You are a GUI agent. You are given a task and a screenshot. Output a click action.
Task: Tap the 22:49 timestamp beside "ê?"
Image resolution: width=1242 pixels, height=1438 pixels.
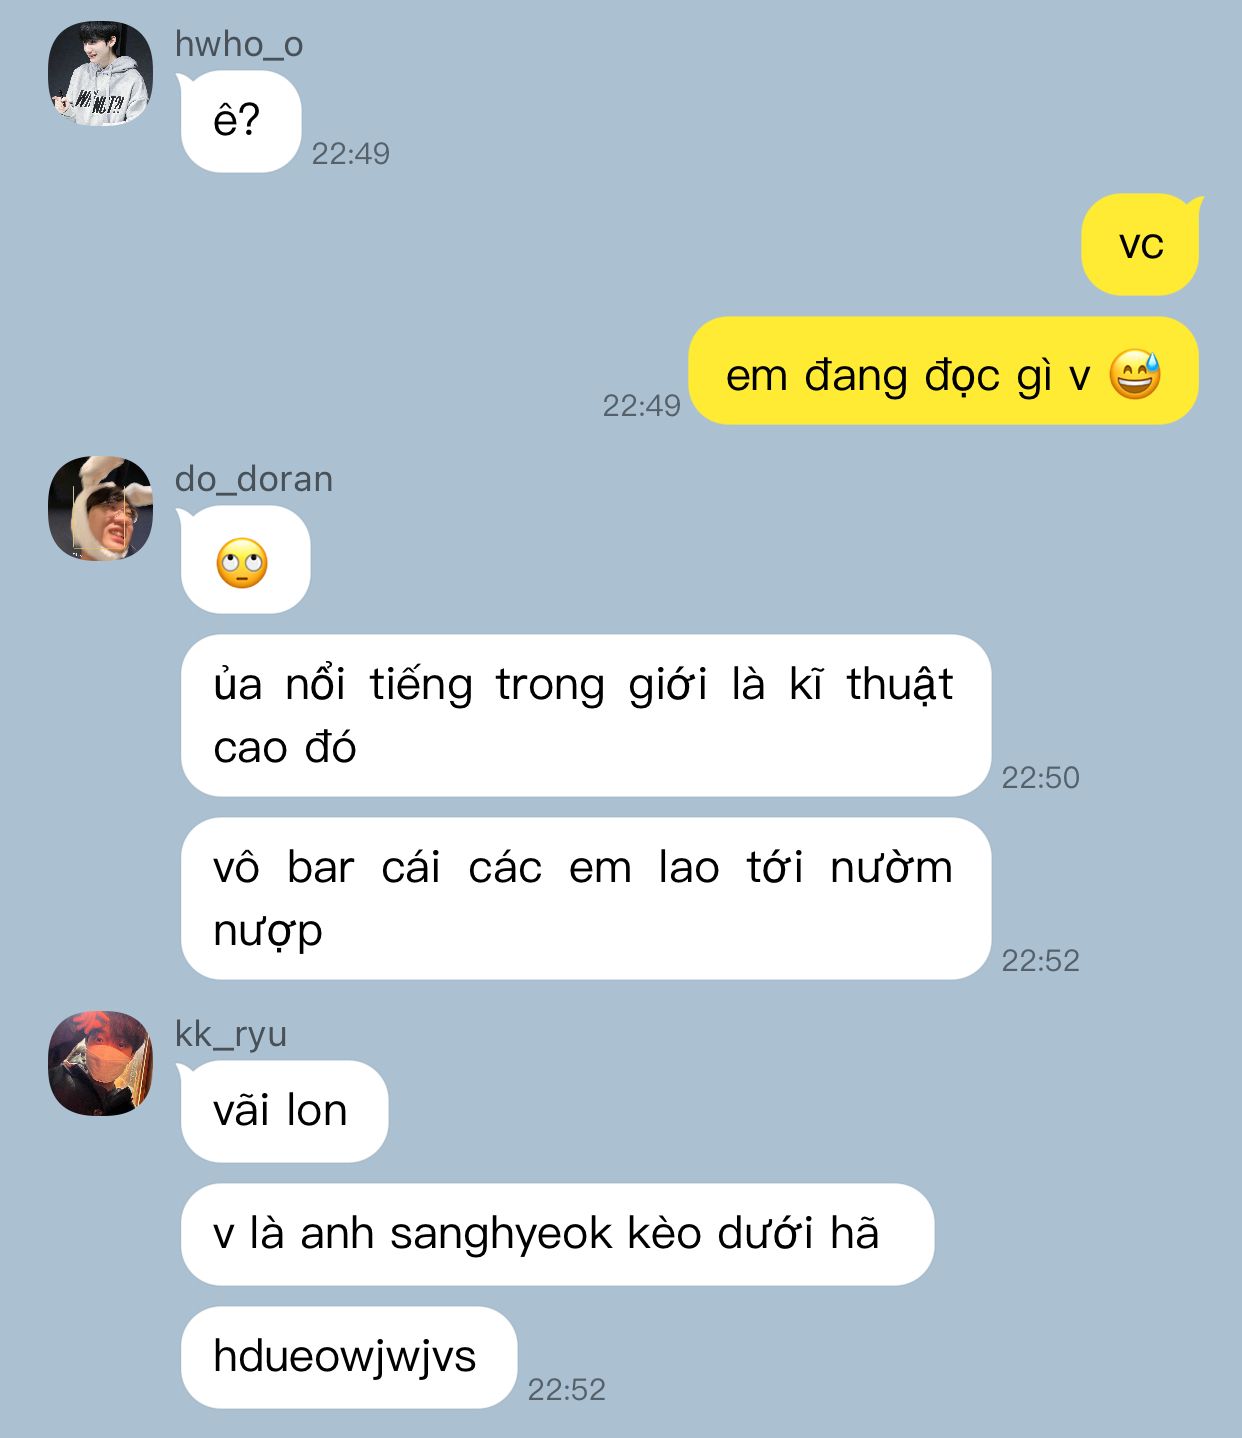(x=351, y=154)
